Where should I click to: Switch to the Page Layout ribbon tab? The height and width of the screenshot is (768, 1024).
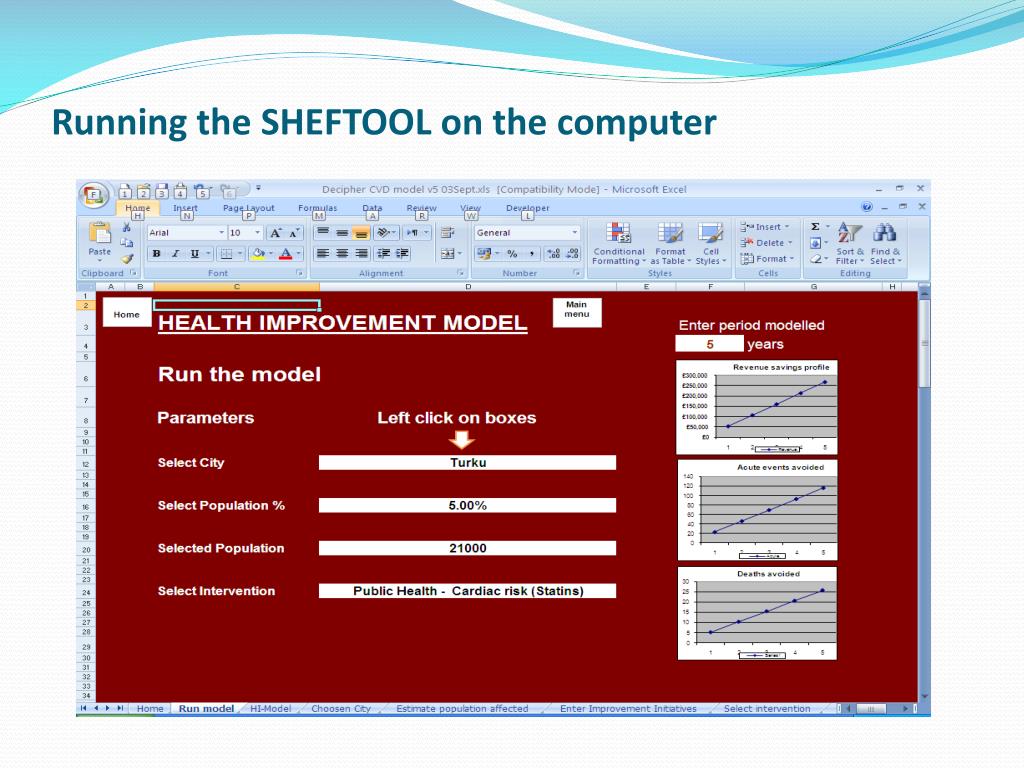click(249, 208)
